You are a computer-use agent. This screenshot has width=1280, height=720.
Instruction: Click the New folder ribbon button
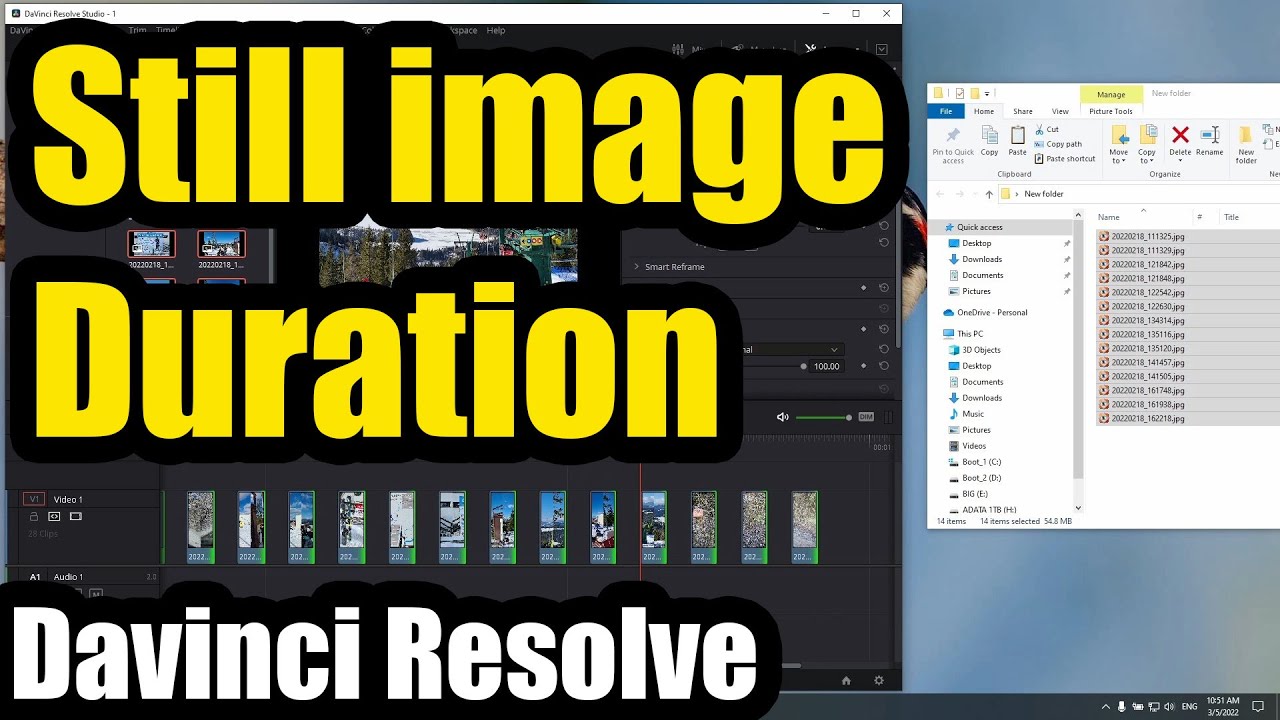click(1246, 145)
